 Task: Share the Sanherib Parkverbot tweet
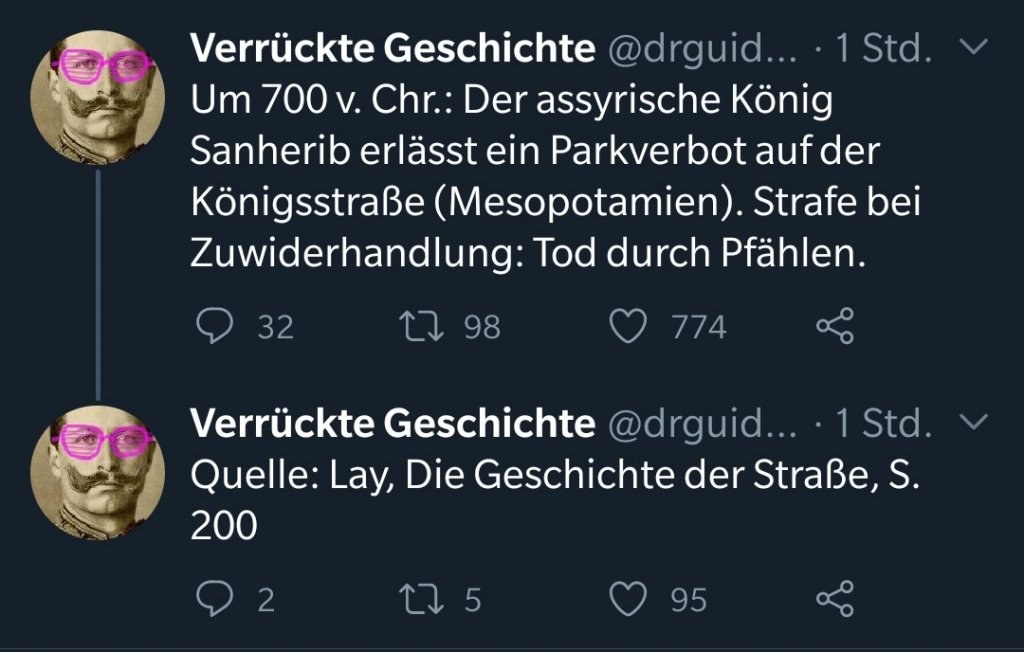point(835,327)
